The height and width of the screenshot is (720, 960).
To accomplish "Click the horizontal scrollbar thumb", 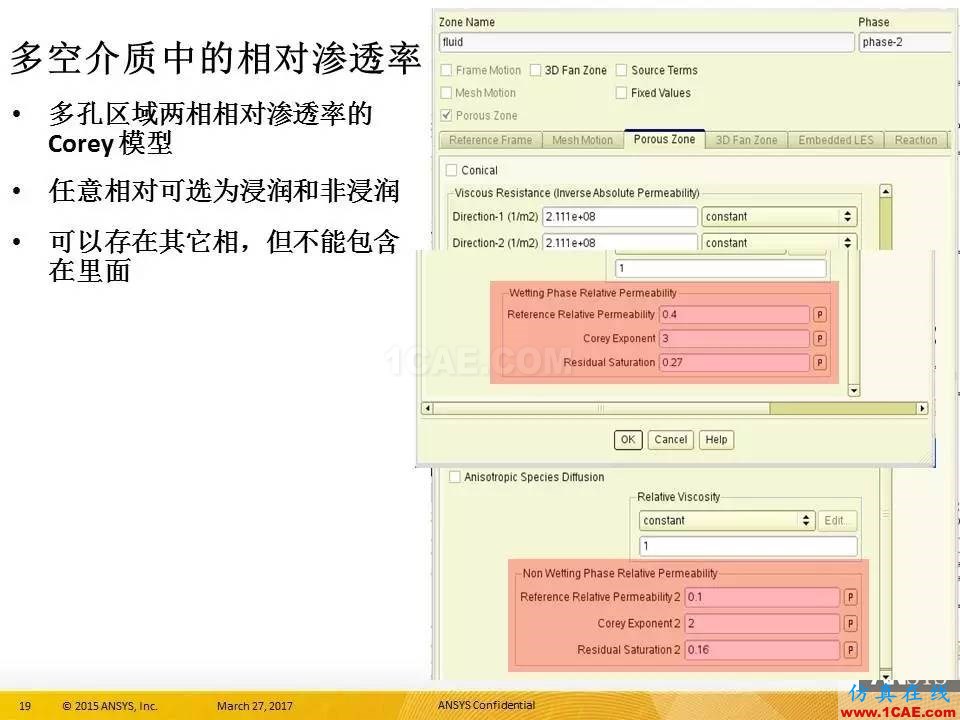I will (601, 408).
